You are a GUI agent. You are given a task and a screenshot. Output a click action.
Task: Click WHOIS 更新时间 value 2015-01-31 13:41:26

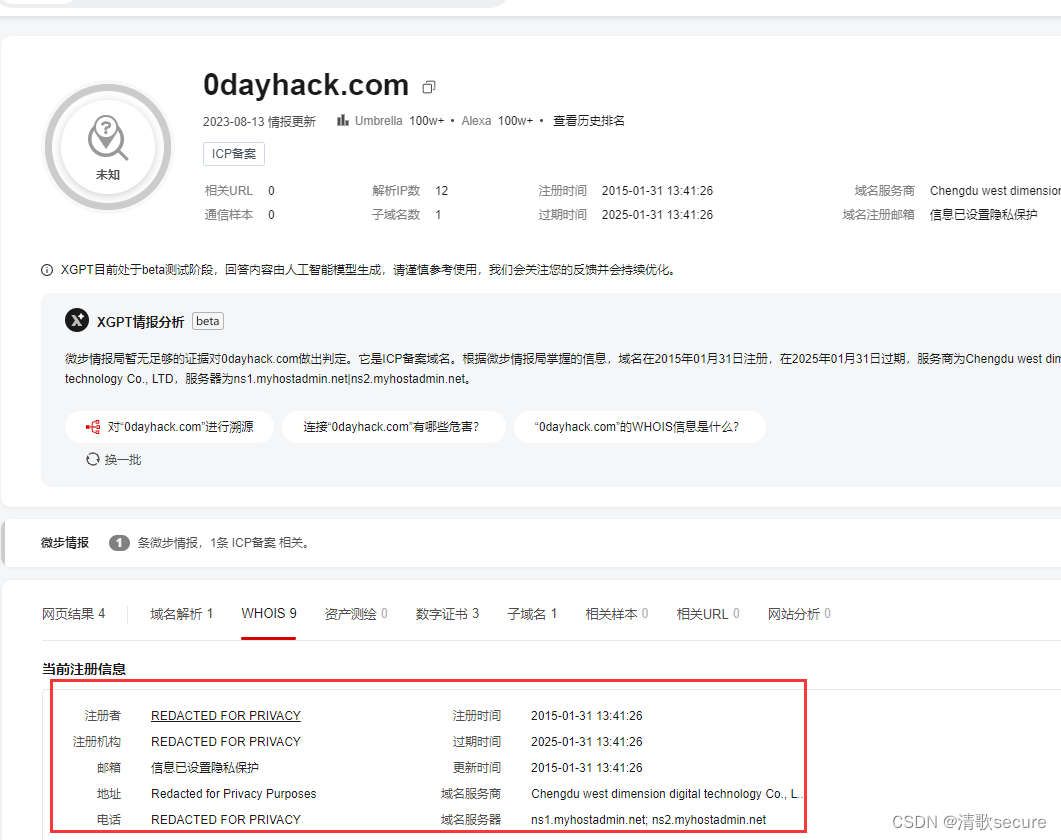pyautogui.click(x=587, y=768)
